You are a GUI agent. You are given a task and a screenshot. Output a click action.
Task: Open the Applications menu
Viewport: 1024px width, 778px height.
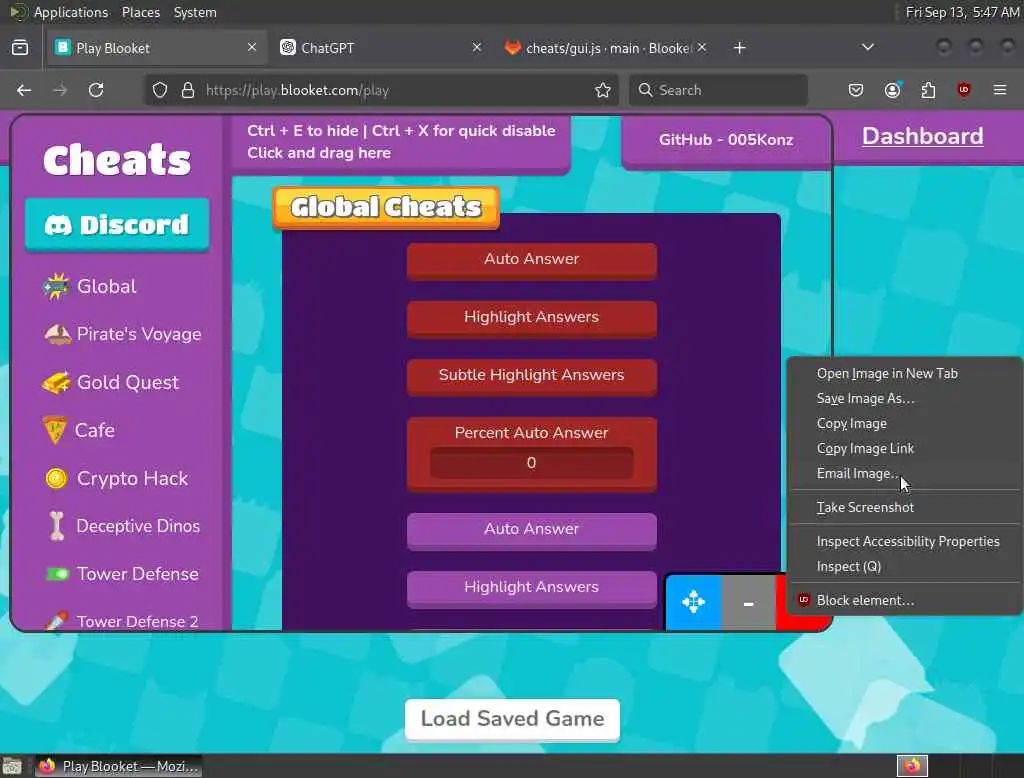(x=71, y=12)
